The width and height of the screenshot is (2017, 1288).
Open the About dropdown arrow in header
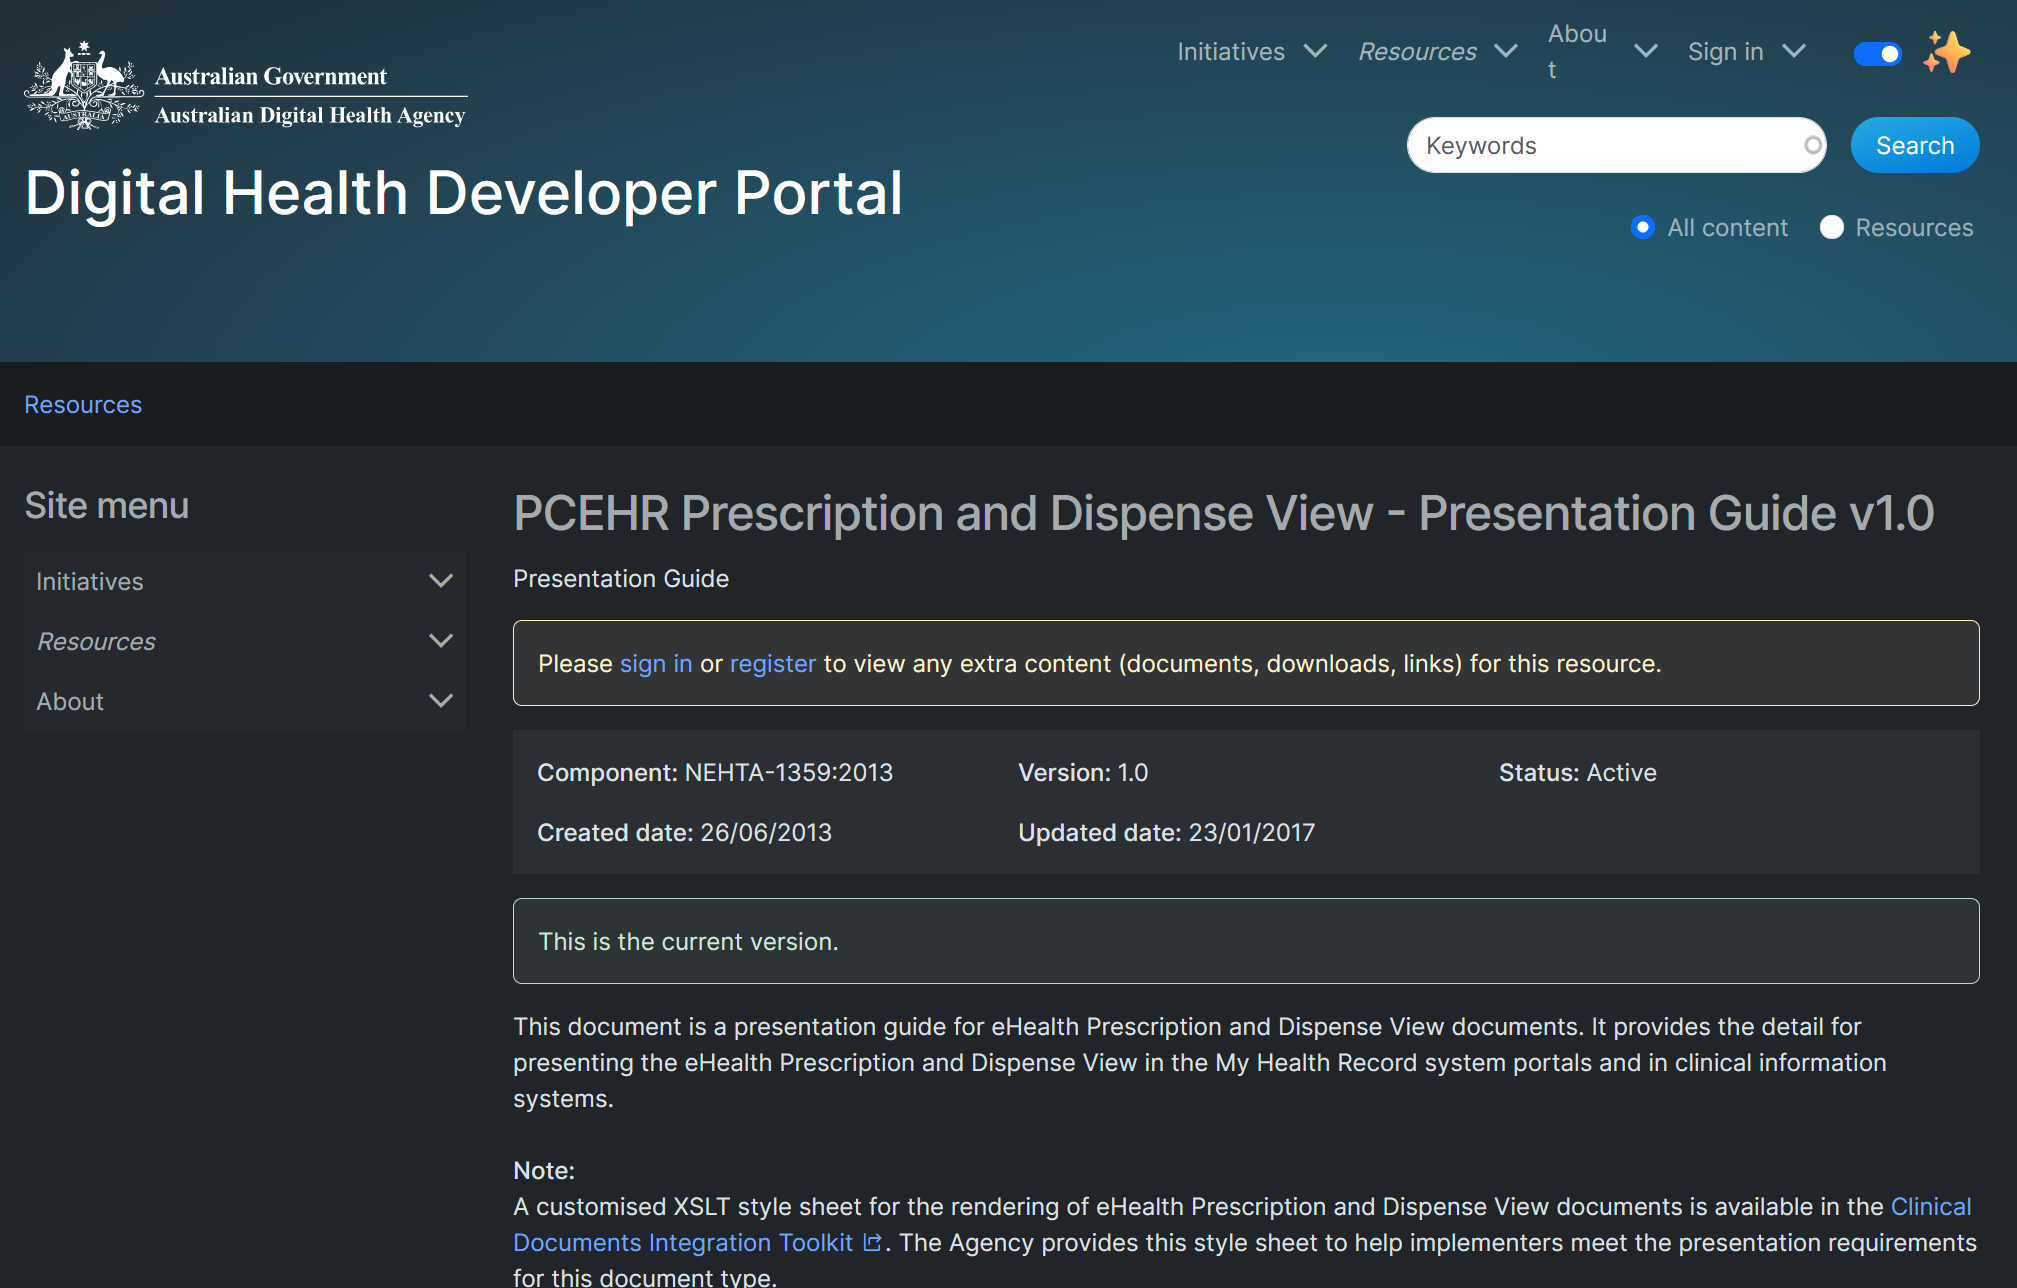(x=1645, y=51)
